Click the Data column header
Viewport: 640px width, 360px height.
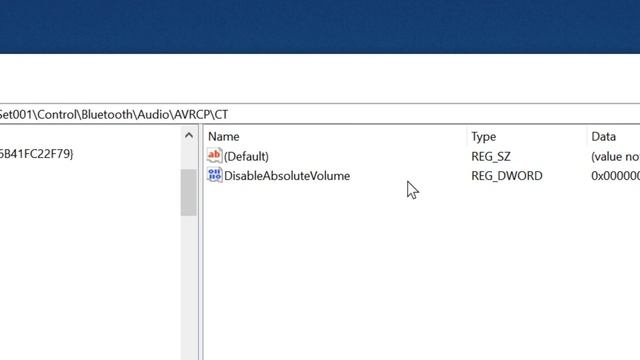pos(613,136)
